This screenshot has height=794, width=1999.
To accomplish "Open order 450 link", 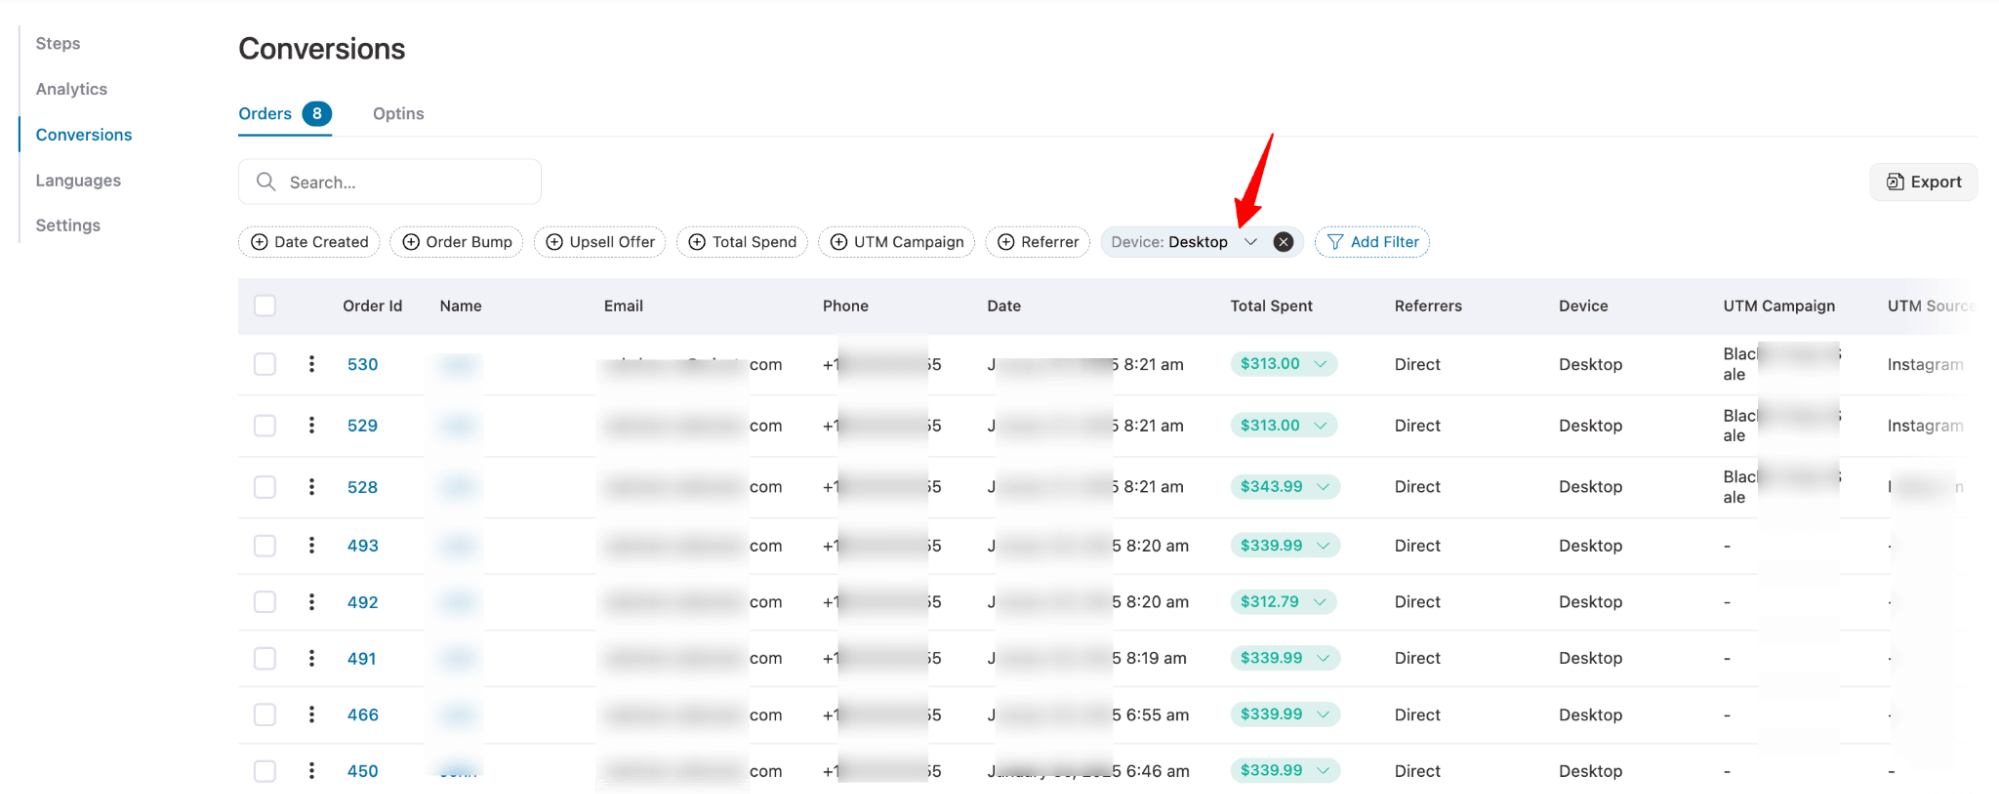I will (x=362, y=771).
